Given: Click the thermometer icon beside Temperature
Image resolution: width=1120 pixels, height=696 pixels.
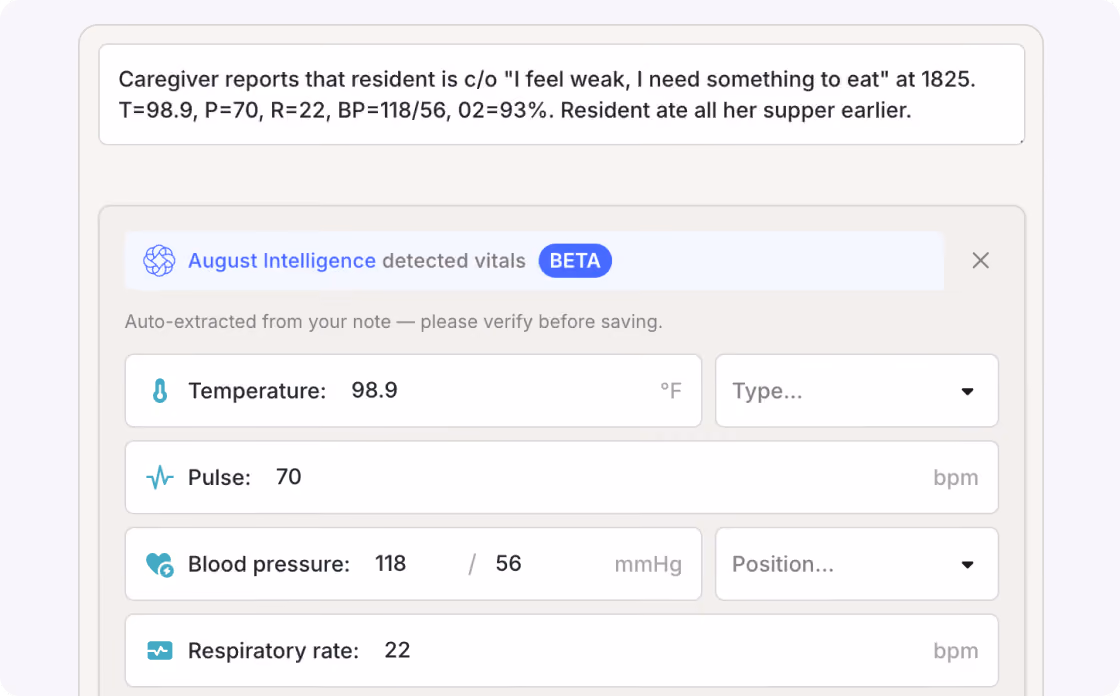Looking at the screenshot, I should 160,391.
